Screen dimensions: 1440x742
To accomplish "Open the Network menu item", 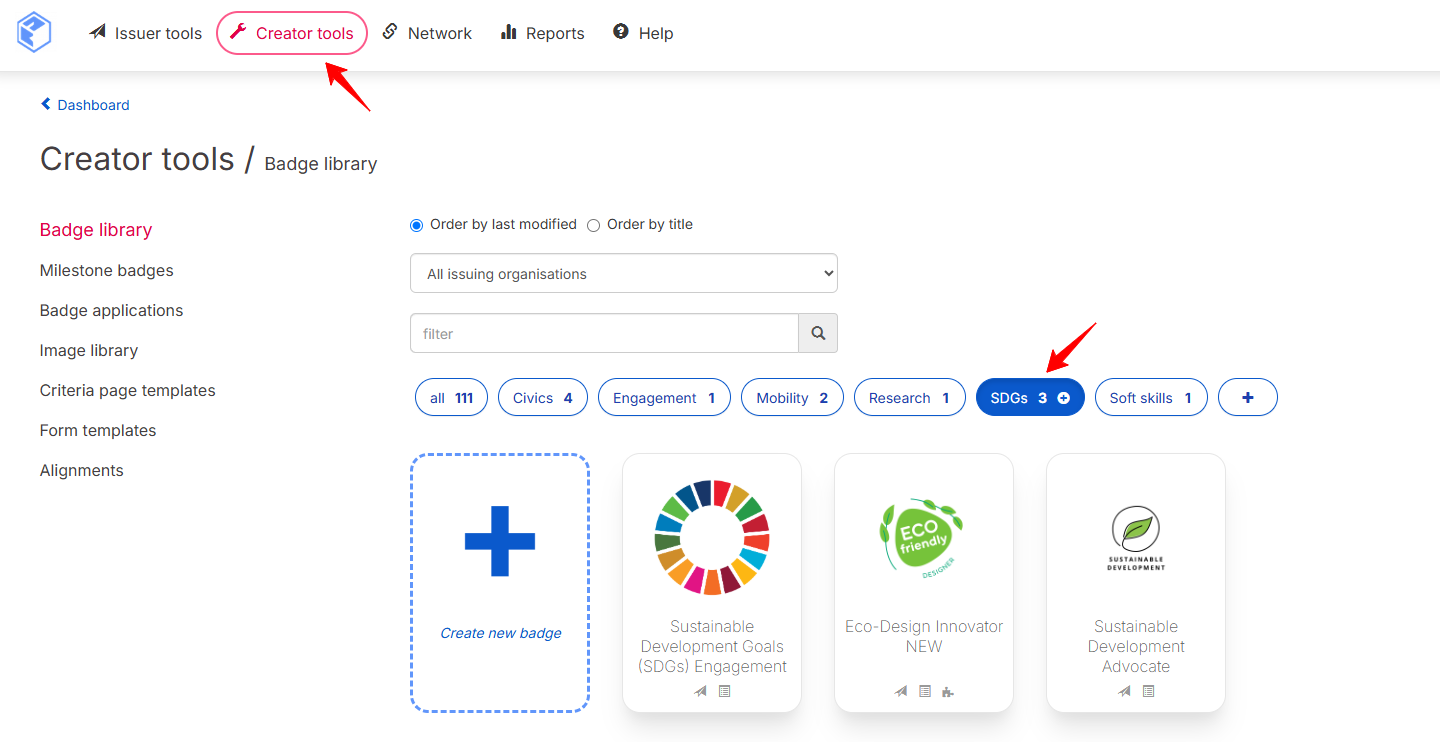I will coord(427,33).
